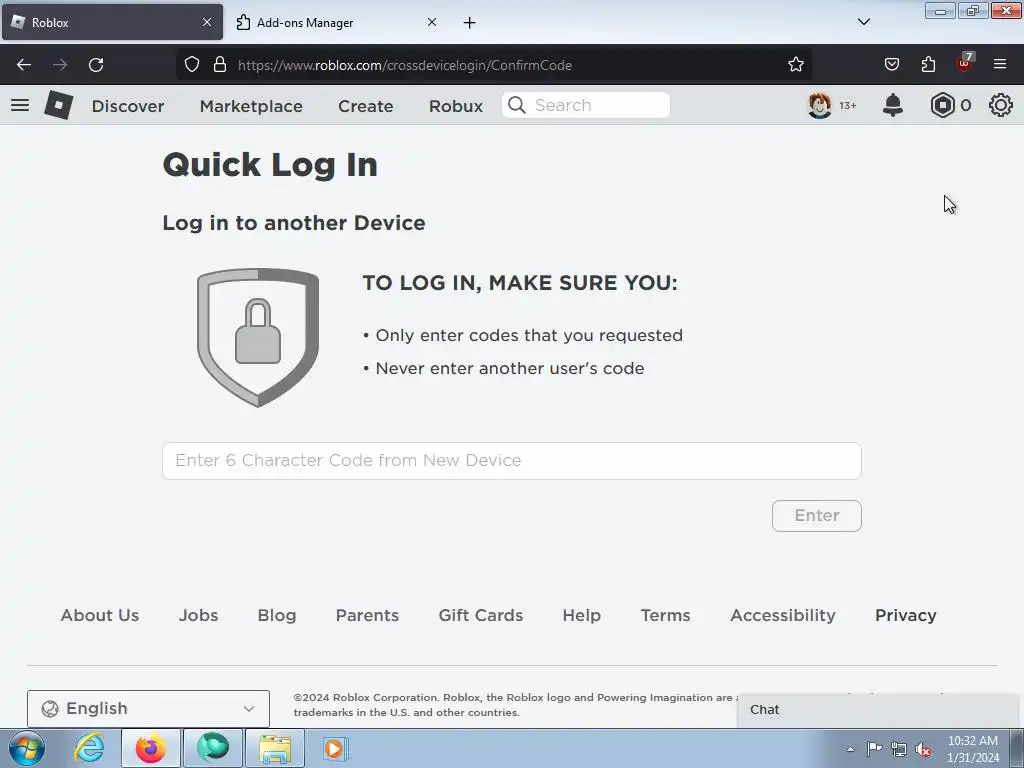1024x768 pixels.
Task: Click the browser forward arrow
Action: click(x=60, y=65)
